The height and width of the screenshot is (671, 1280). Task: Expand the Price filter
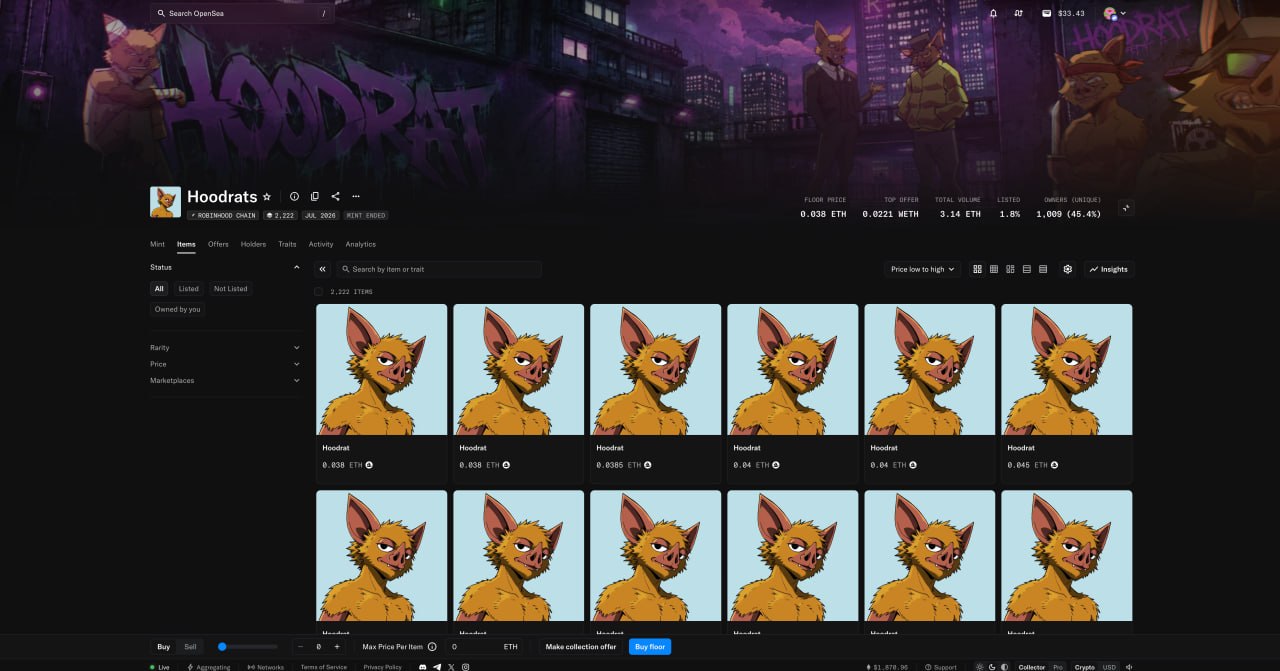coord(226,364)
